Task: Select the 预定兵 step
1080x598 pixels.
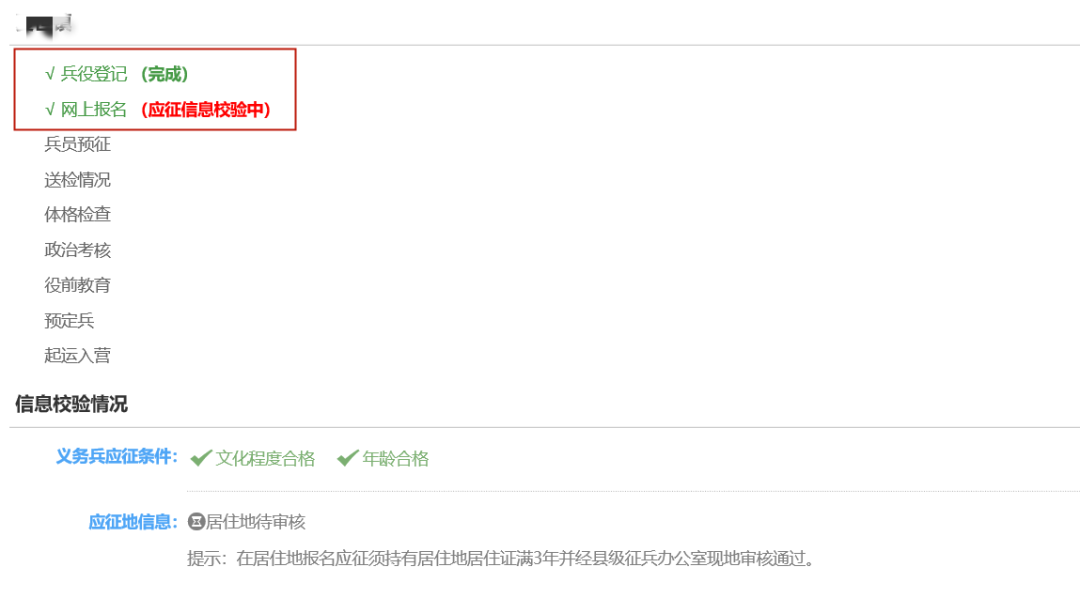Action: pos(69,320)
